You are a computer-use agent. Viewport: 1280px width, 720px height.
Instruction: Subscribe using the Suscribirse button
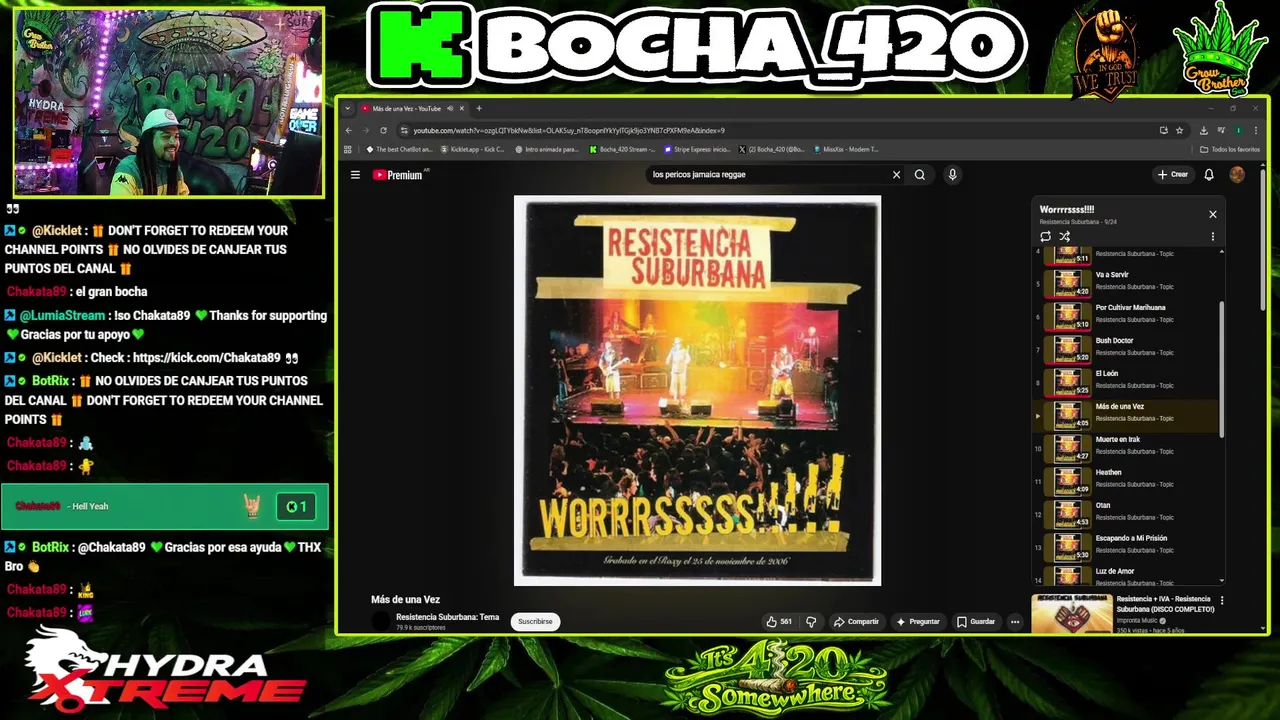[x=535, y=622]
